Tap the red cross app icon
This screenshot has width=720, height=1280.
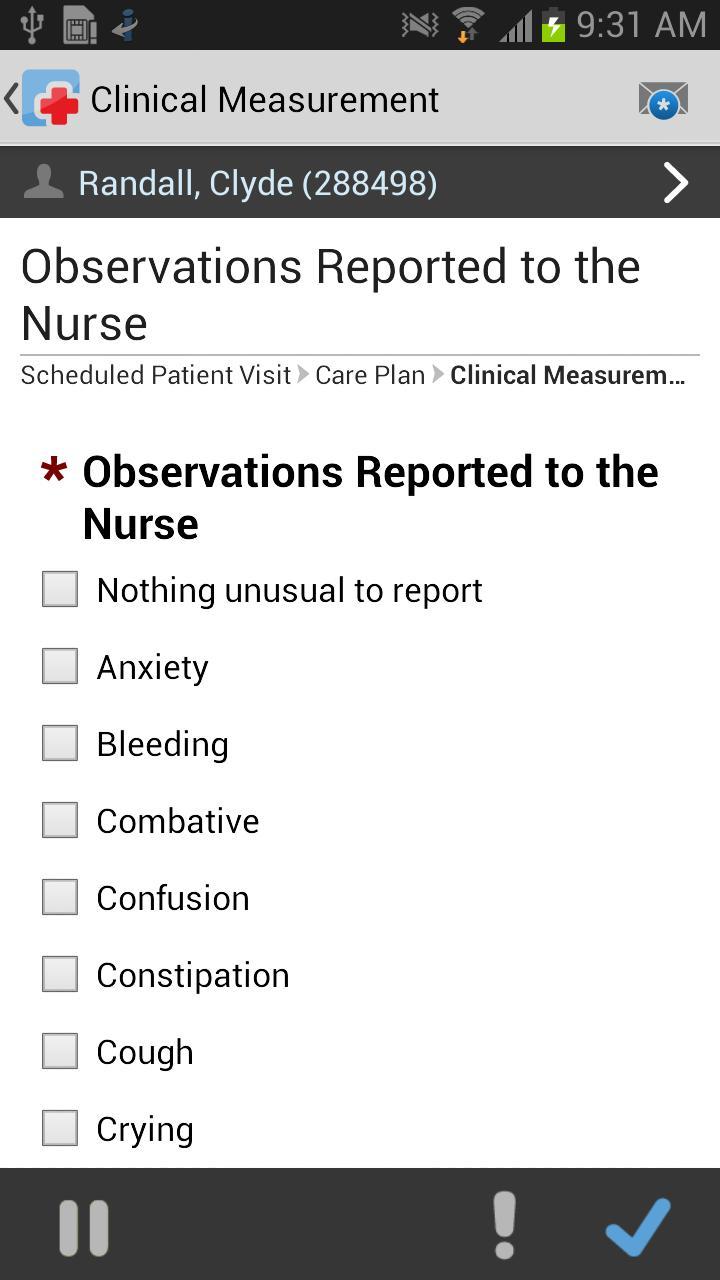pos(51,98)
